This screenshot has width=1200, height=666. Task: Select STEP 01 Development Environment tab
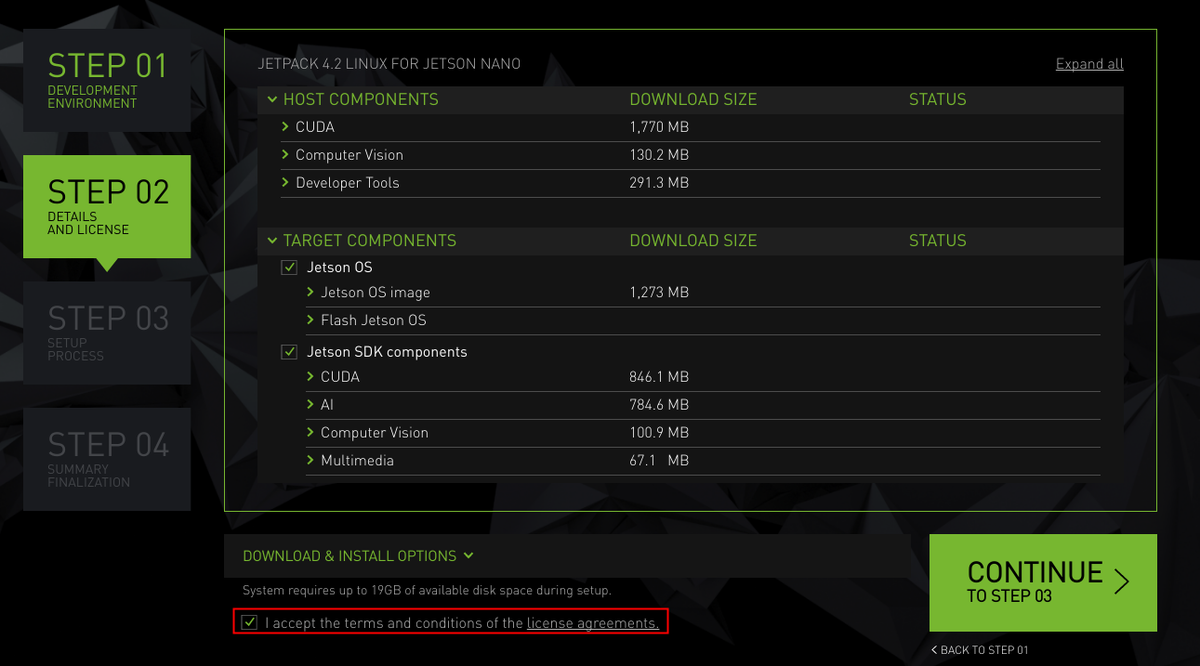tap(107, 79)
